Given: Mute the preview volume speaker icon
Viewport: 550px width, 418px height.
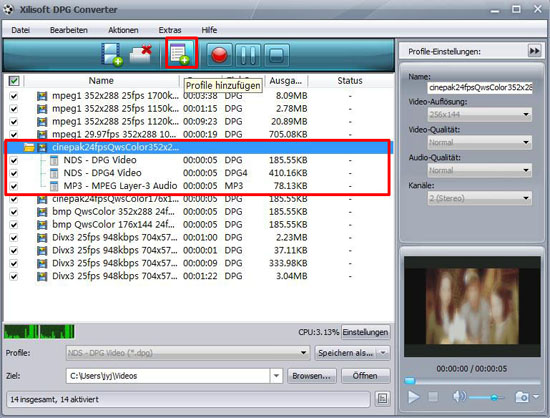Looking at the screenshot, I should (x=459, y=397).
